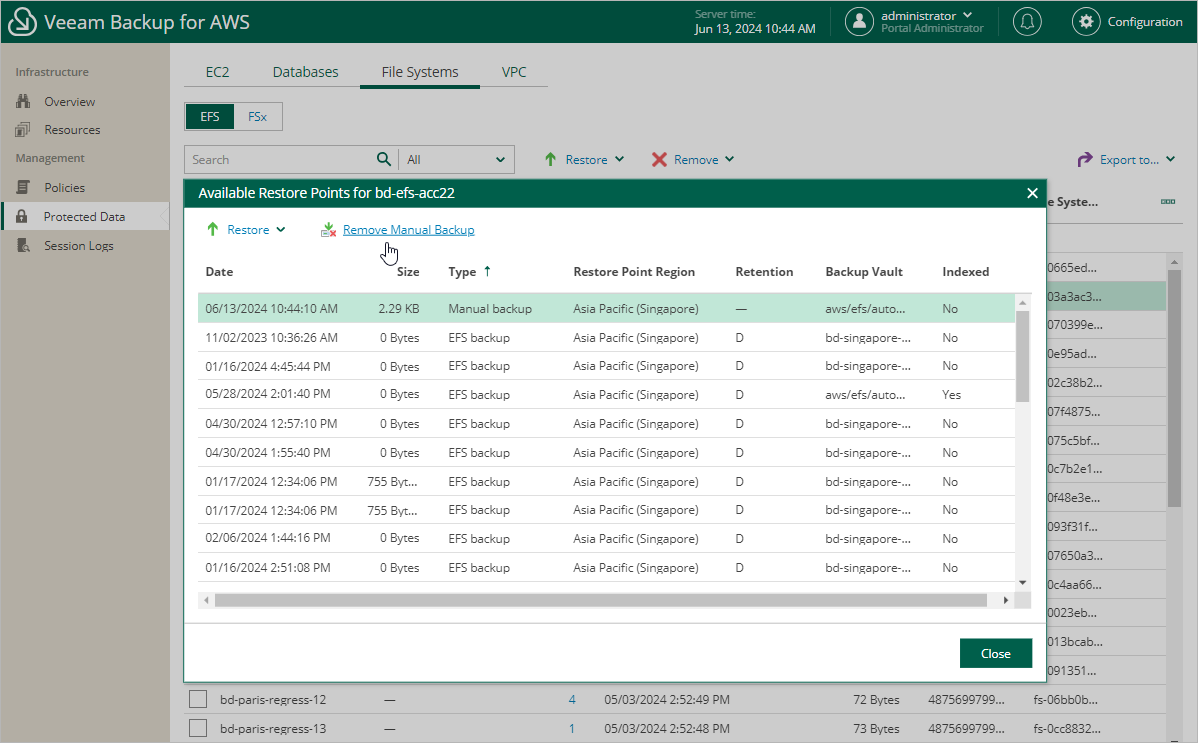
Task: Click the Session Logs sidebar icon
Action: tap(24, 245)
